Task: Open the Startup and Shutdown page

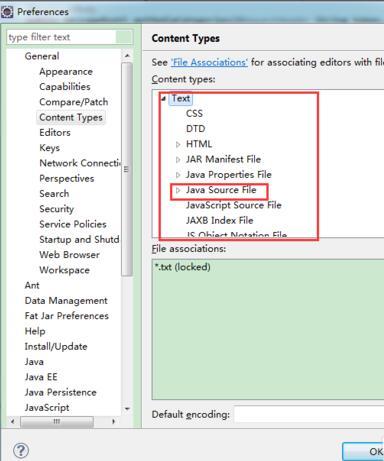Action: (79, 239)
